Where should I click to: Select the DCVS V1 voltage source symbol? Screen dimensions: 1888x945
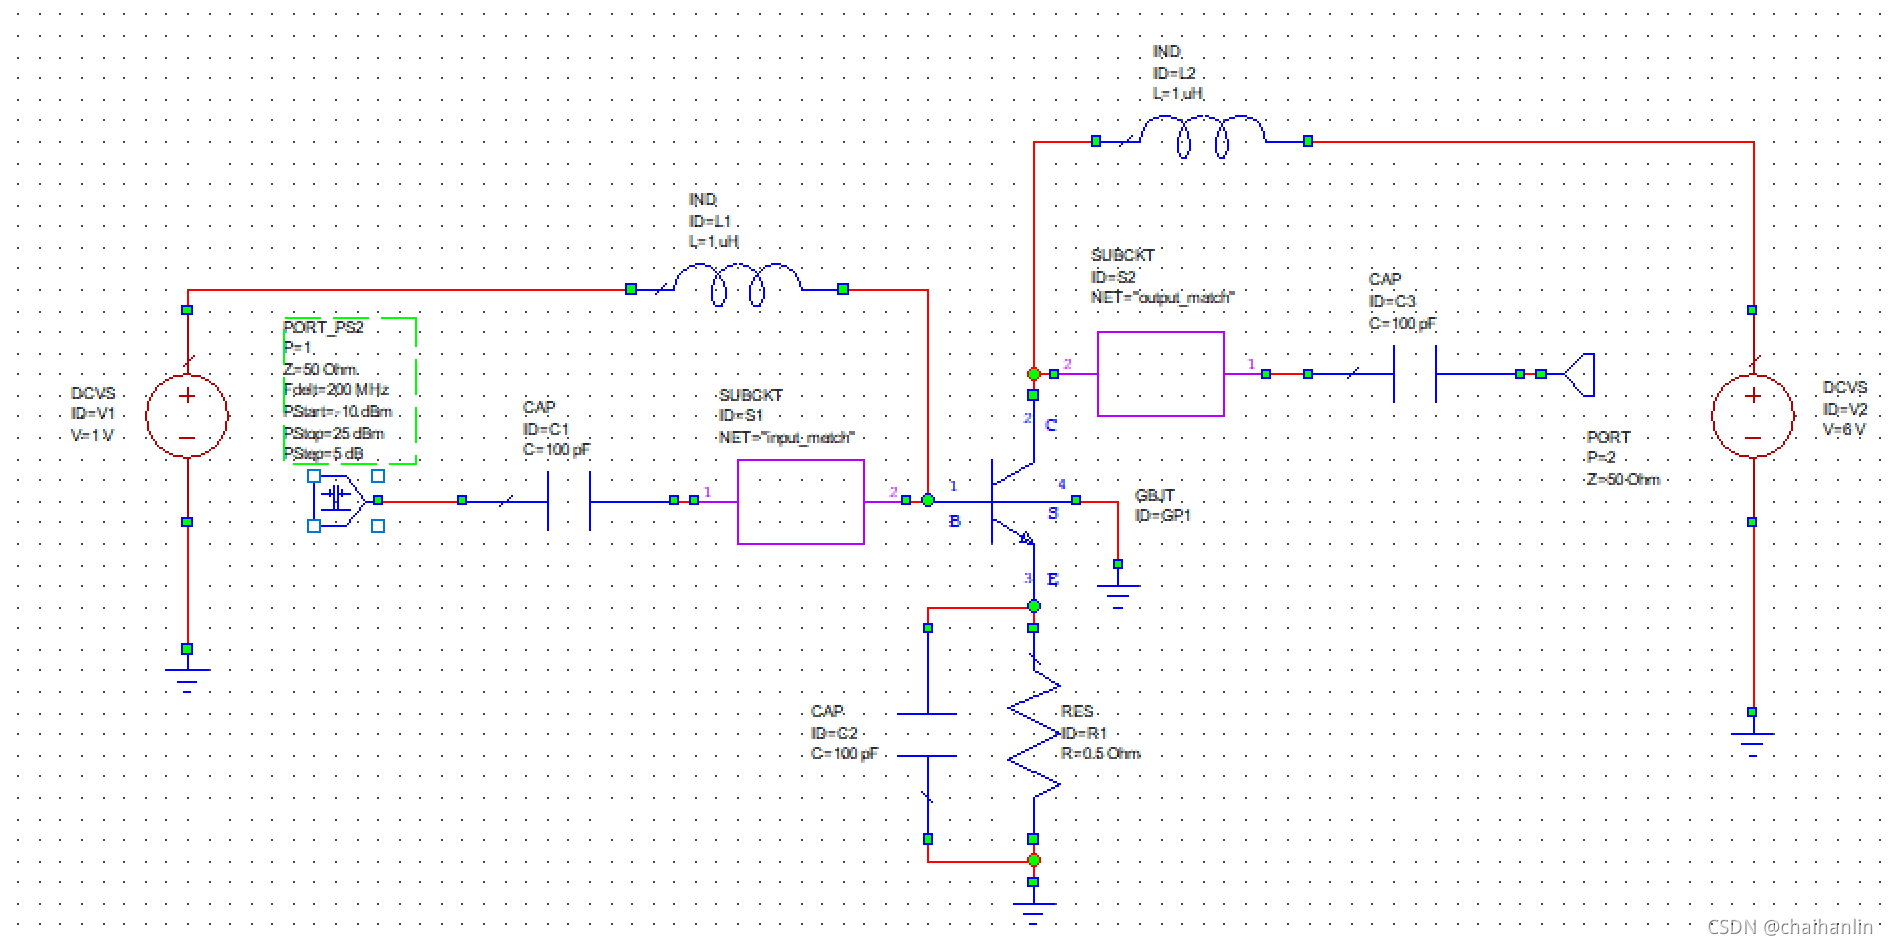[x=187, y=416]
